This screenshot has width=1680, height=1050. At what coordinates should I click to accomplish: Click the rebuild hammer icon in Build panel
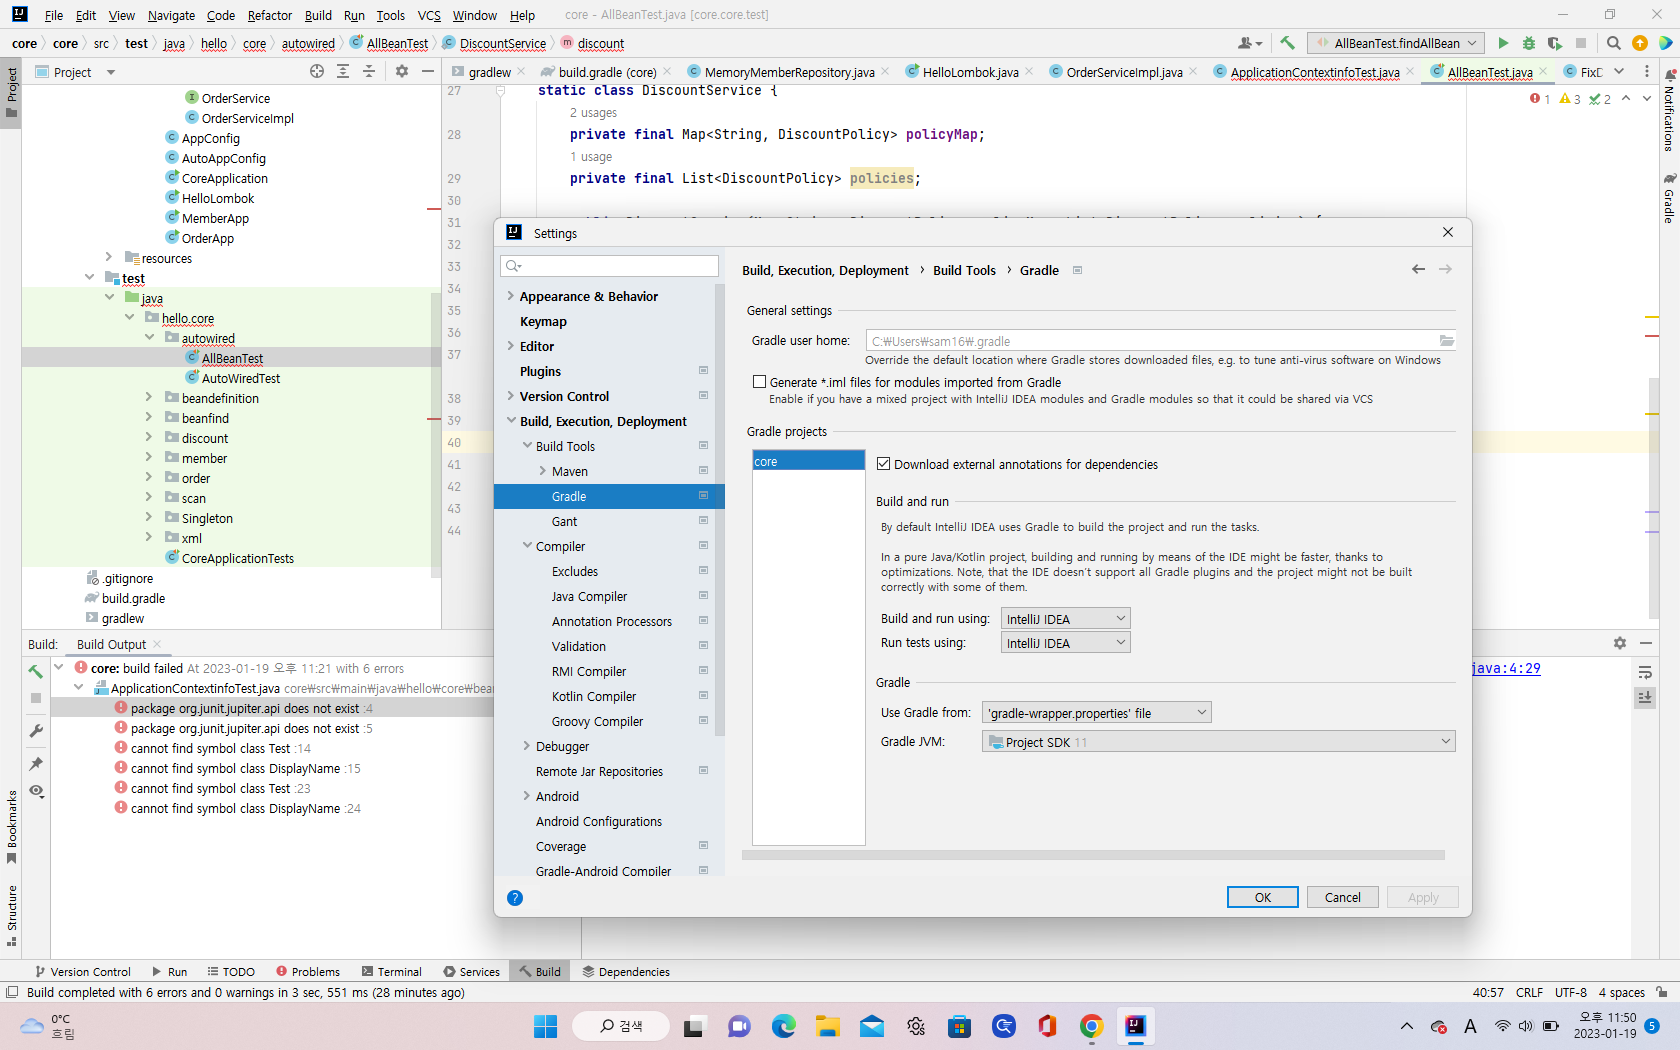(36, 671)
